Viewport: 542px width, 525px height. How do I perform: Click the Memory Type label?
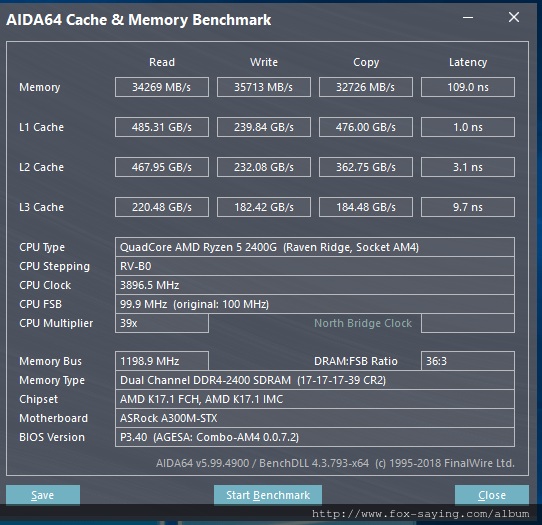coord(52,381)
